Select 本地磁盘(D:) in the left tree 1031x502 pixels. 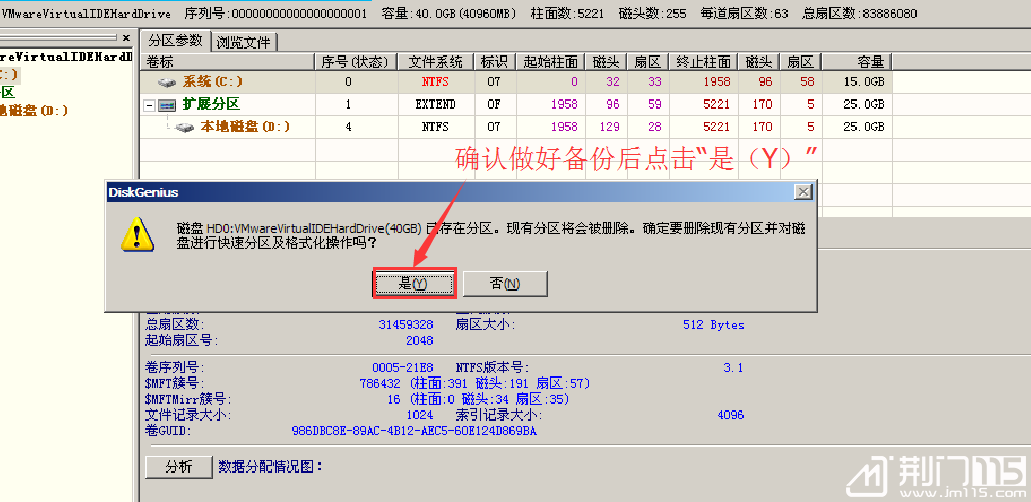[x=34, y=110]
